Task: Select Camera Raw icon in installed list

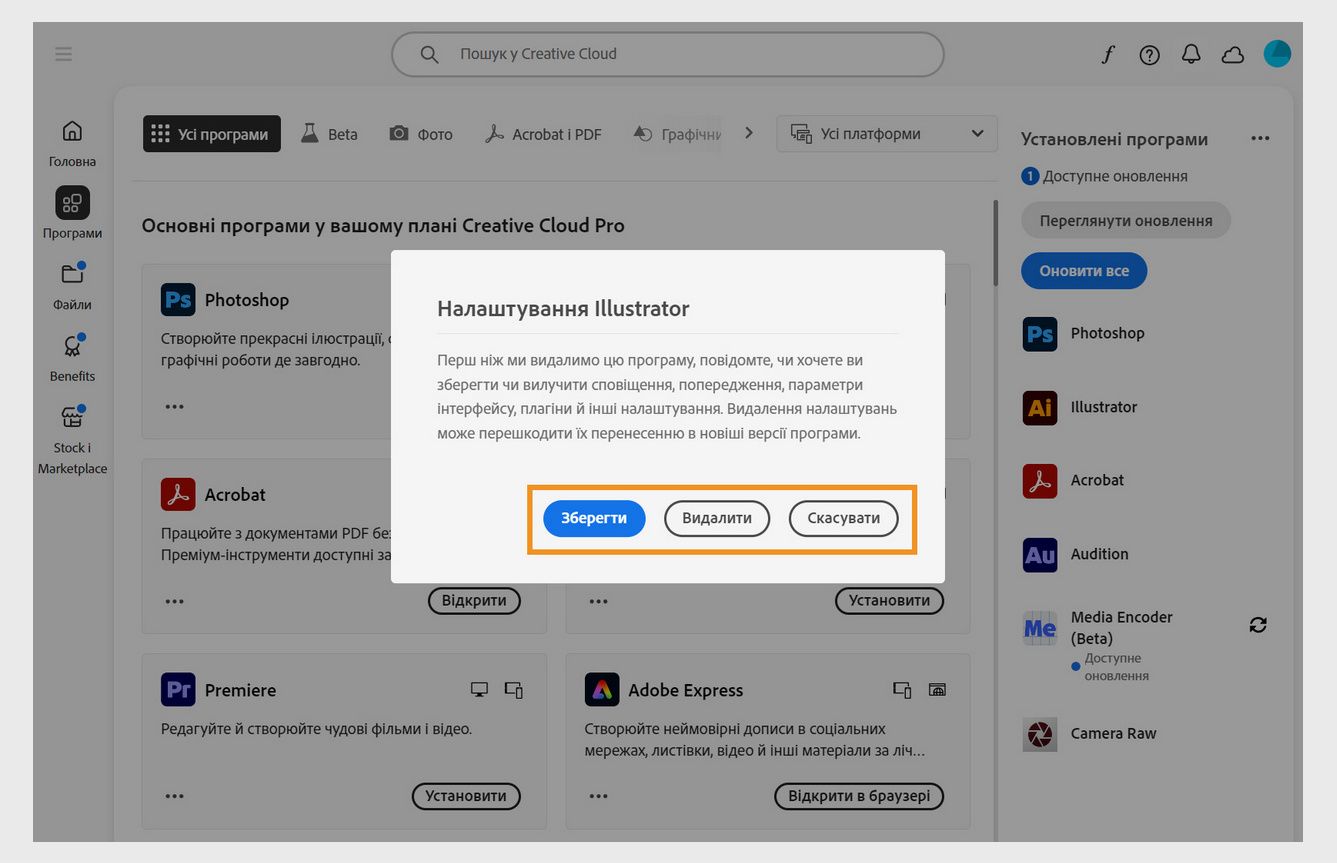Action: pyautogui.click(x=1040, y=734)
